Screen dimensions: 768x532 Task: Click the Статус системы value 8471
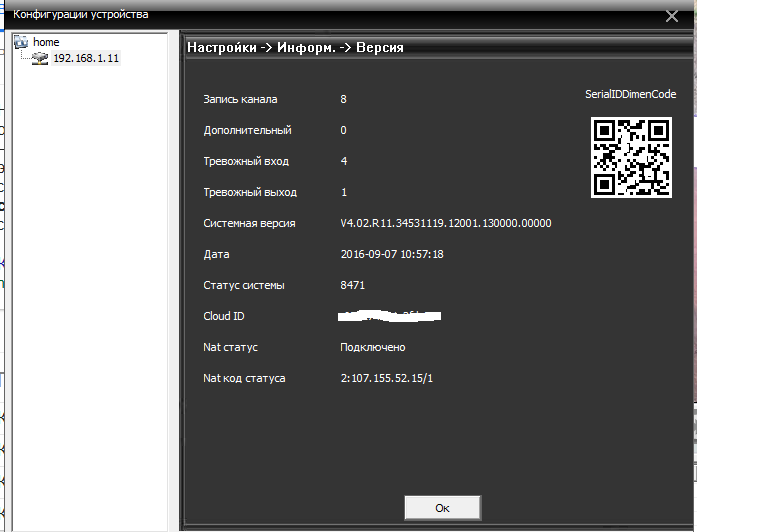coord(352,285)
